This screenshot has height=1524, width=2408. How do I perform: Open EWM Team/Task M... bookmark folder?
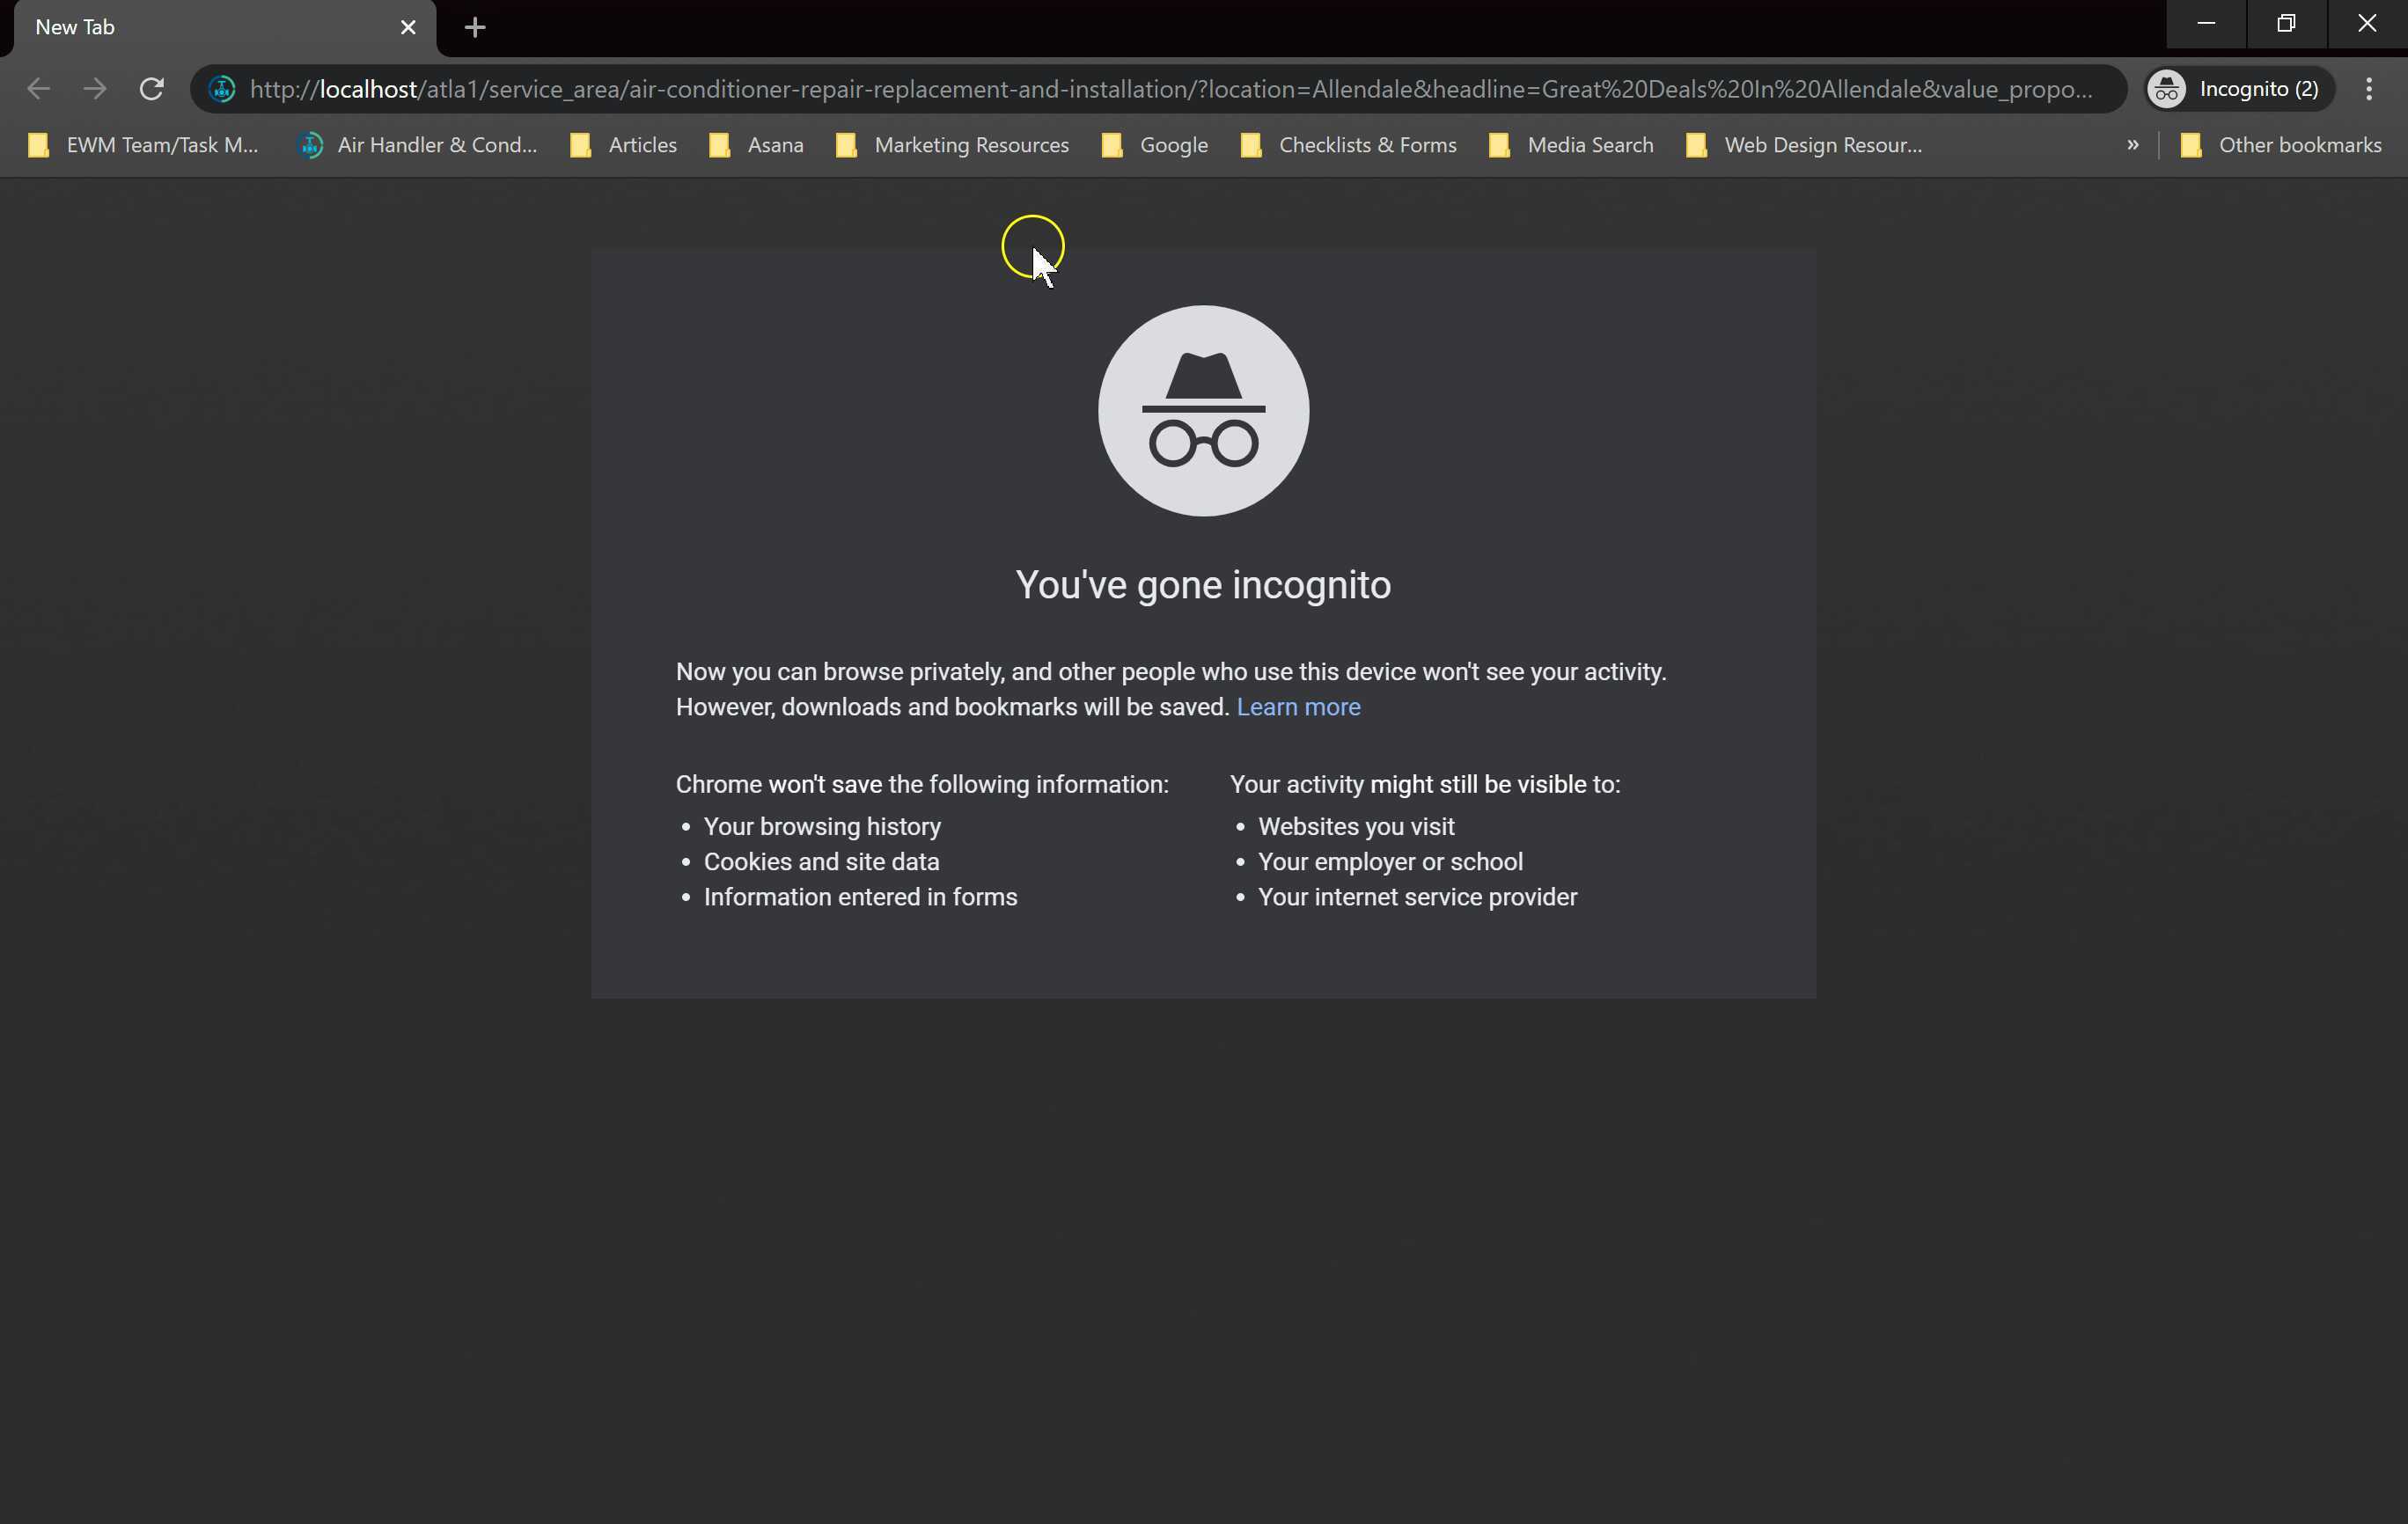tap(143, 145)
